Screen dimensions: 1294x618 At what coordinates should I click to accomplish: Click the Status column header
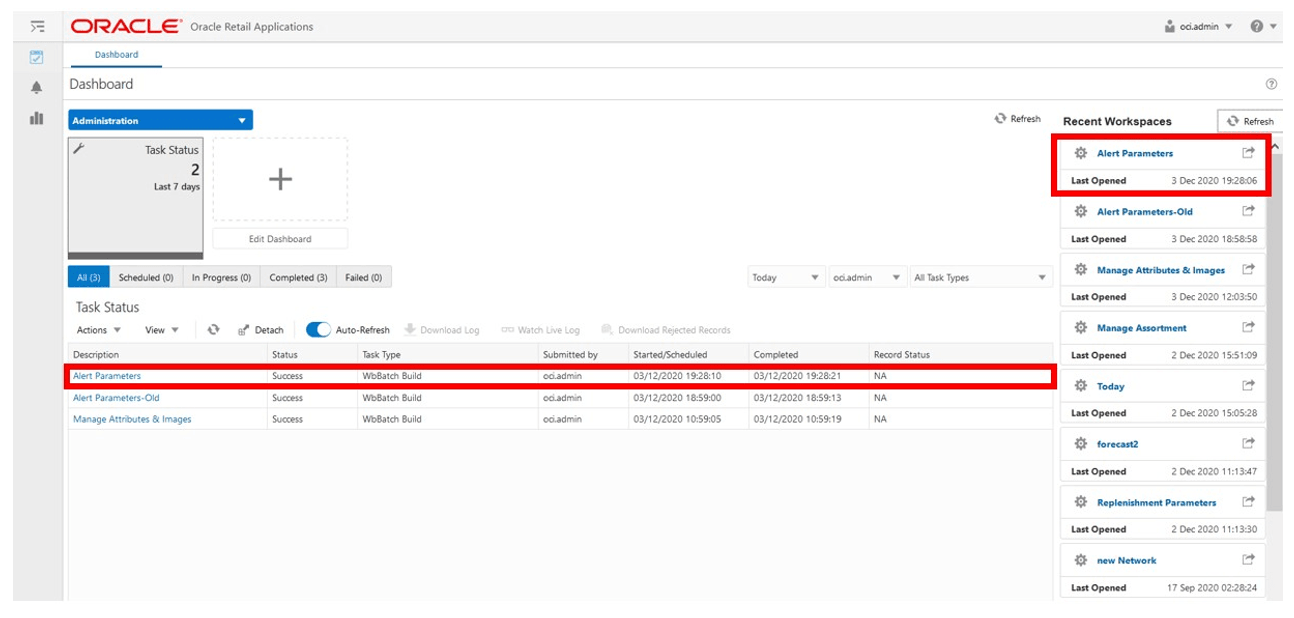tap(312, 354)
